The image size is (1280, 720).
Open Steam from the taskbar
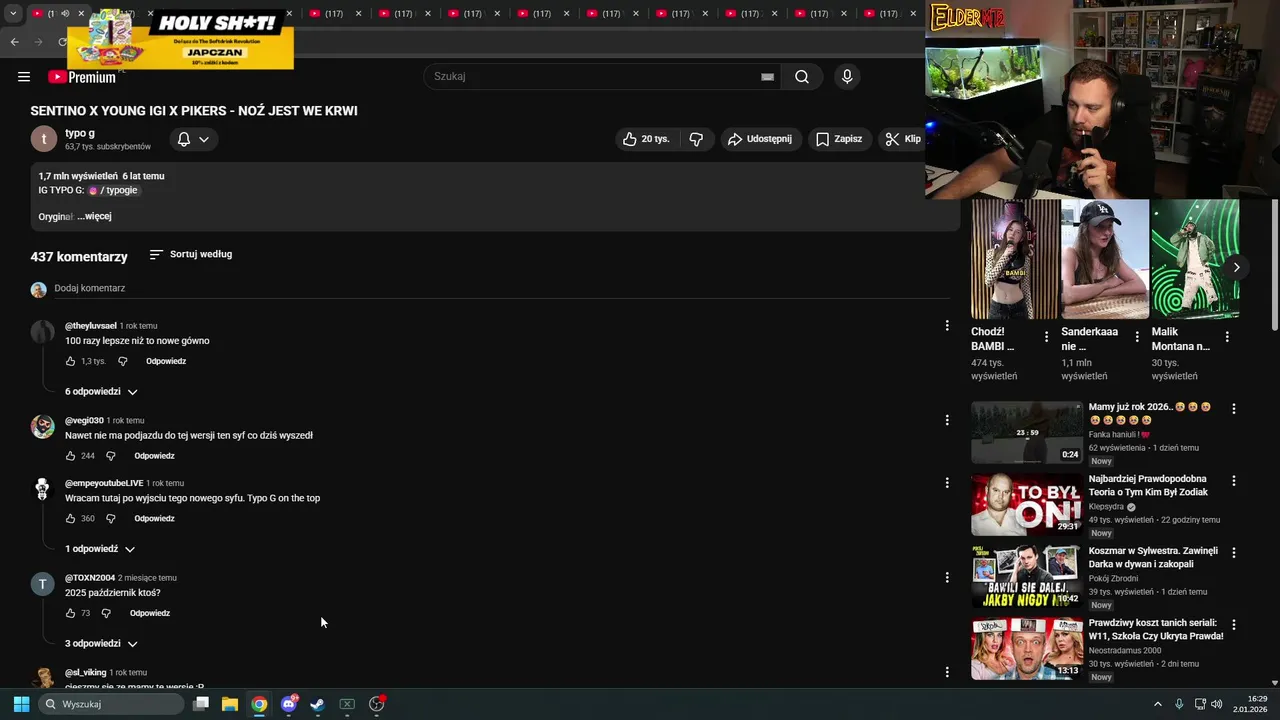317,704
